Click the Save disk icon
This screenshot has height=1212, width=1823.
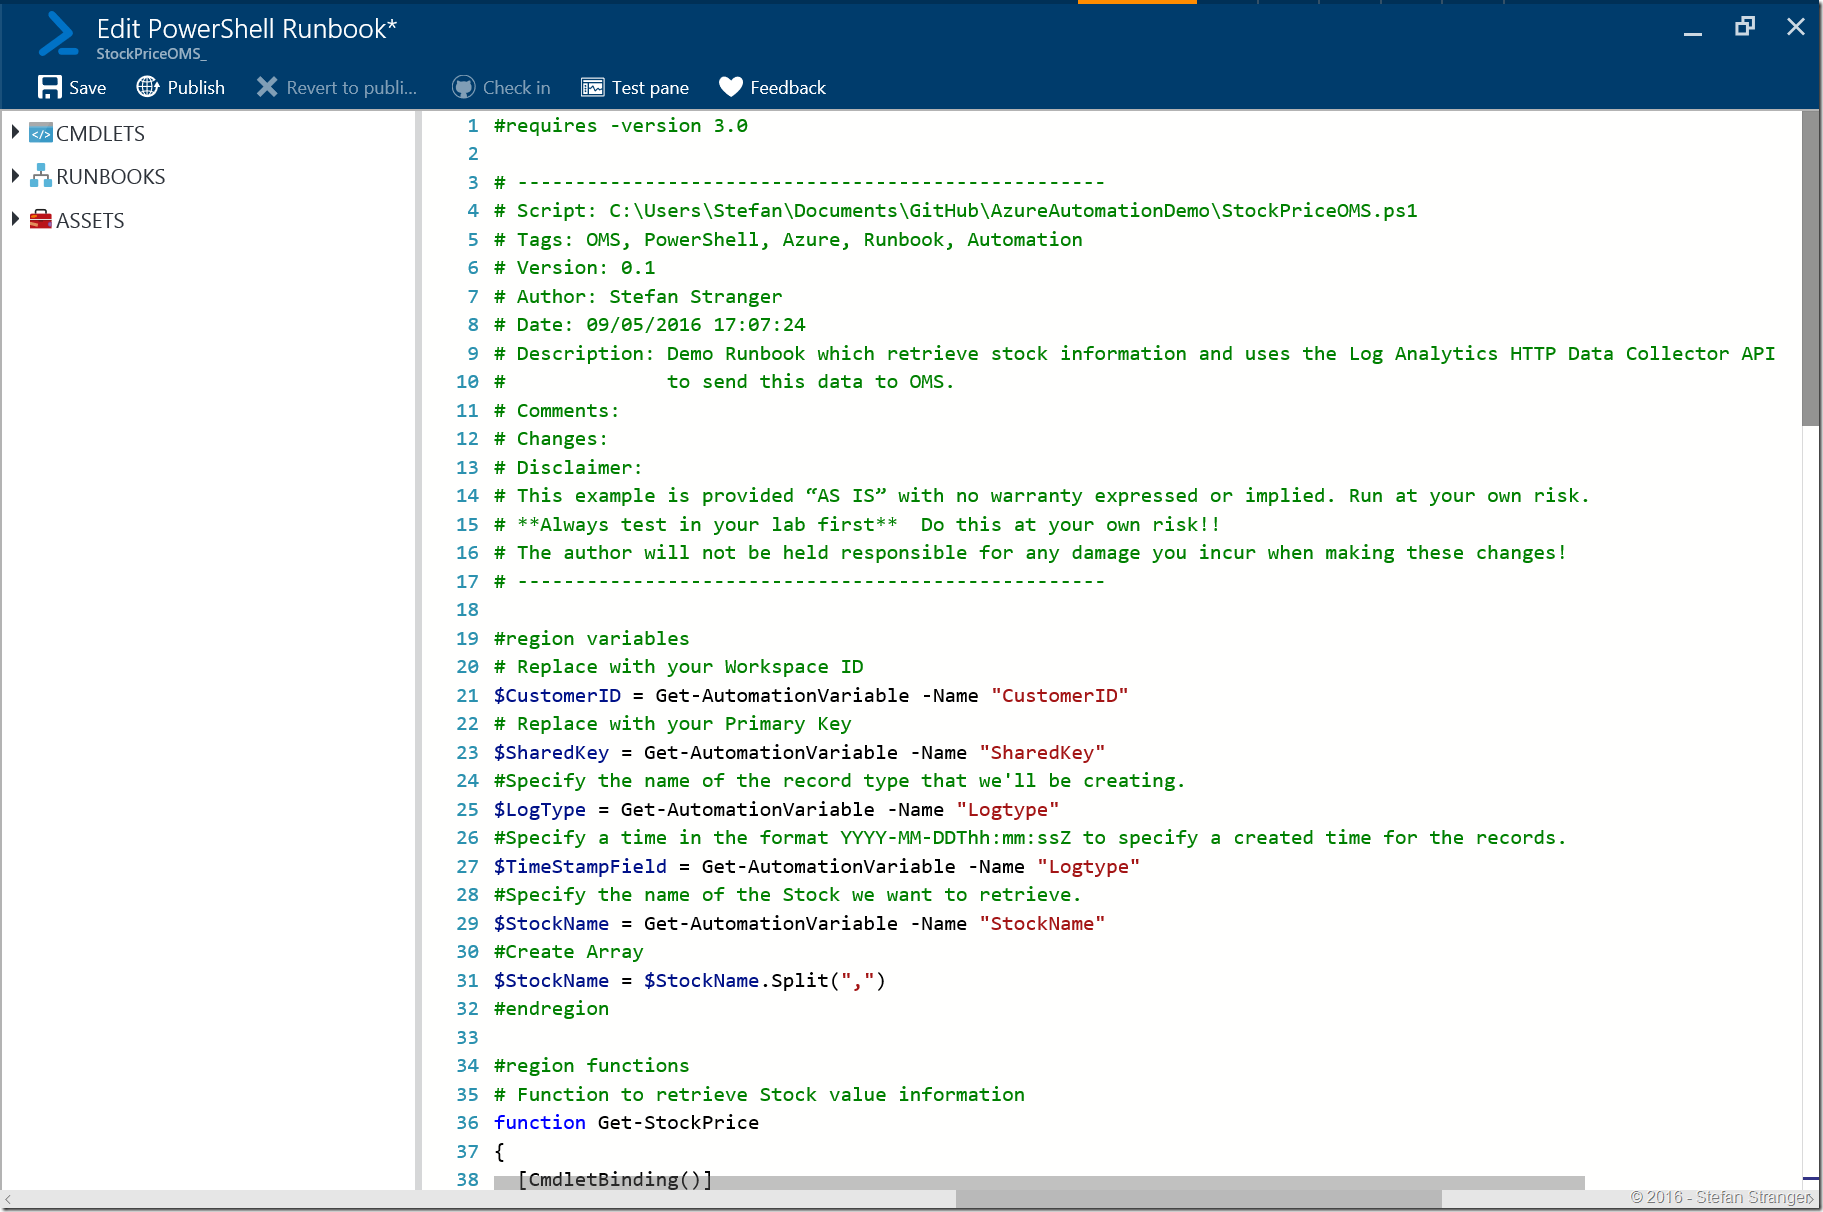[x=49, y=87]
